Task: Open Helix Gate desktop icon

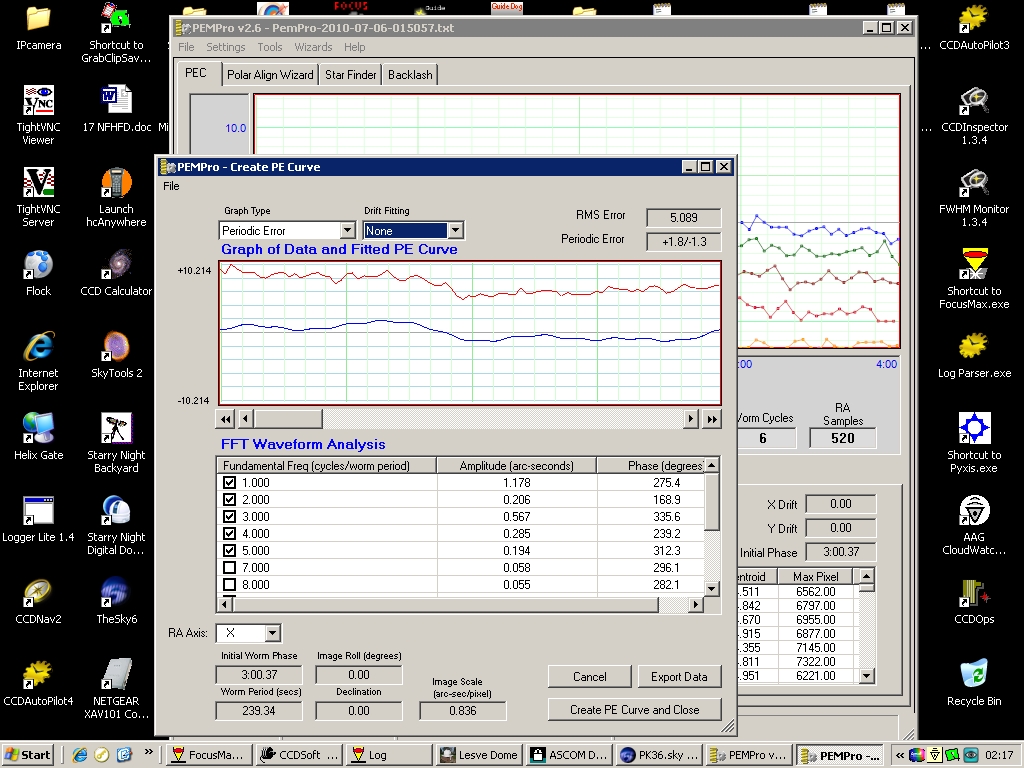Action: pos(38,436)
